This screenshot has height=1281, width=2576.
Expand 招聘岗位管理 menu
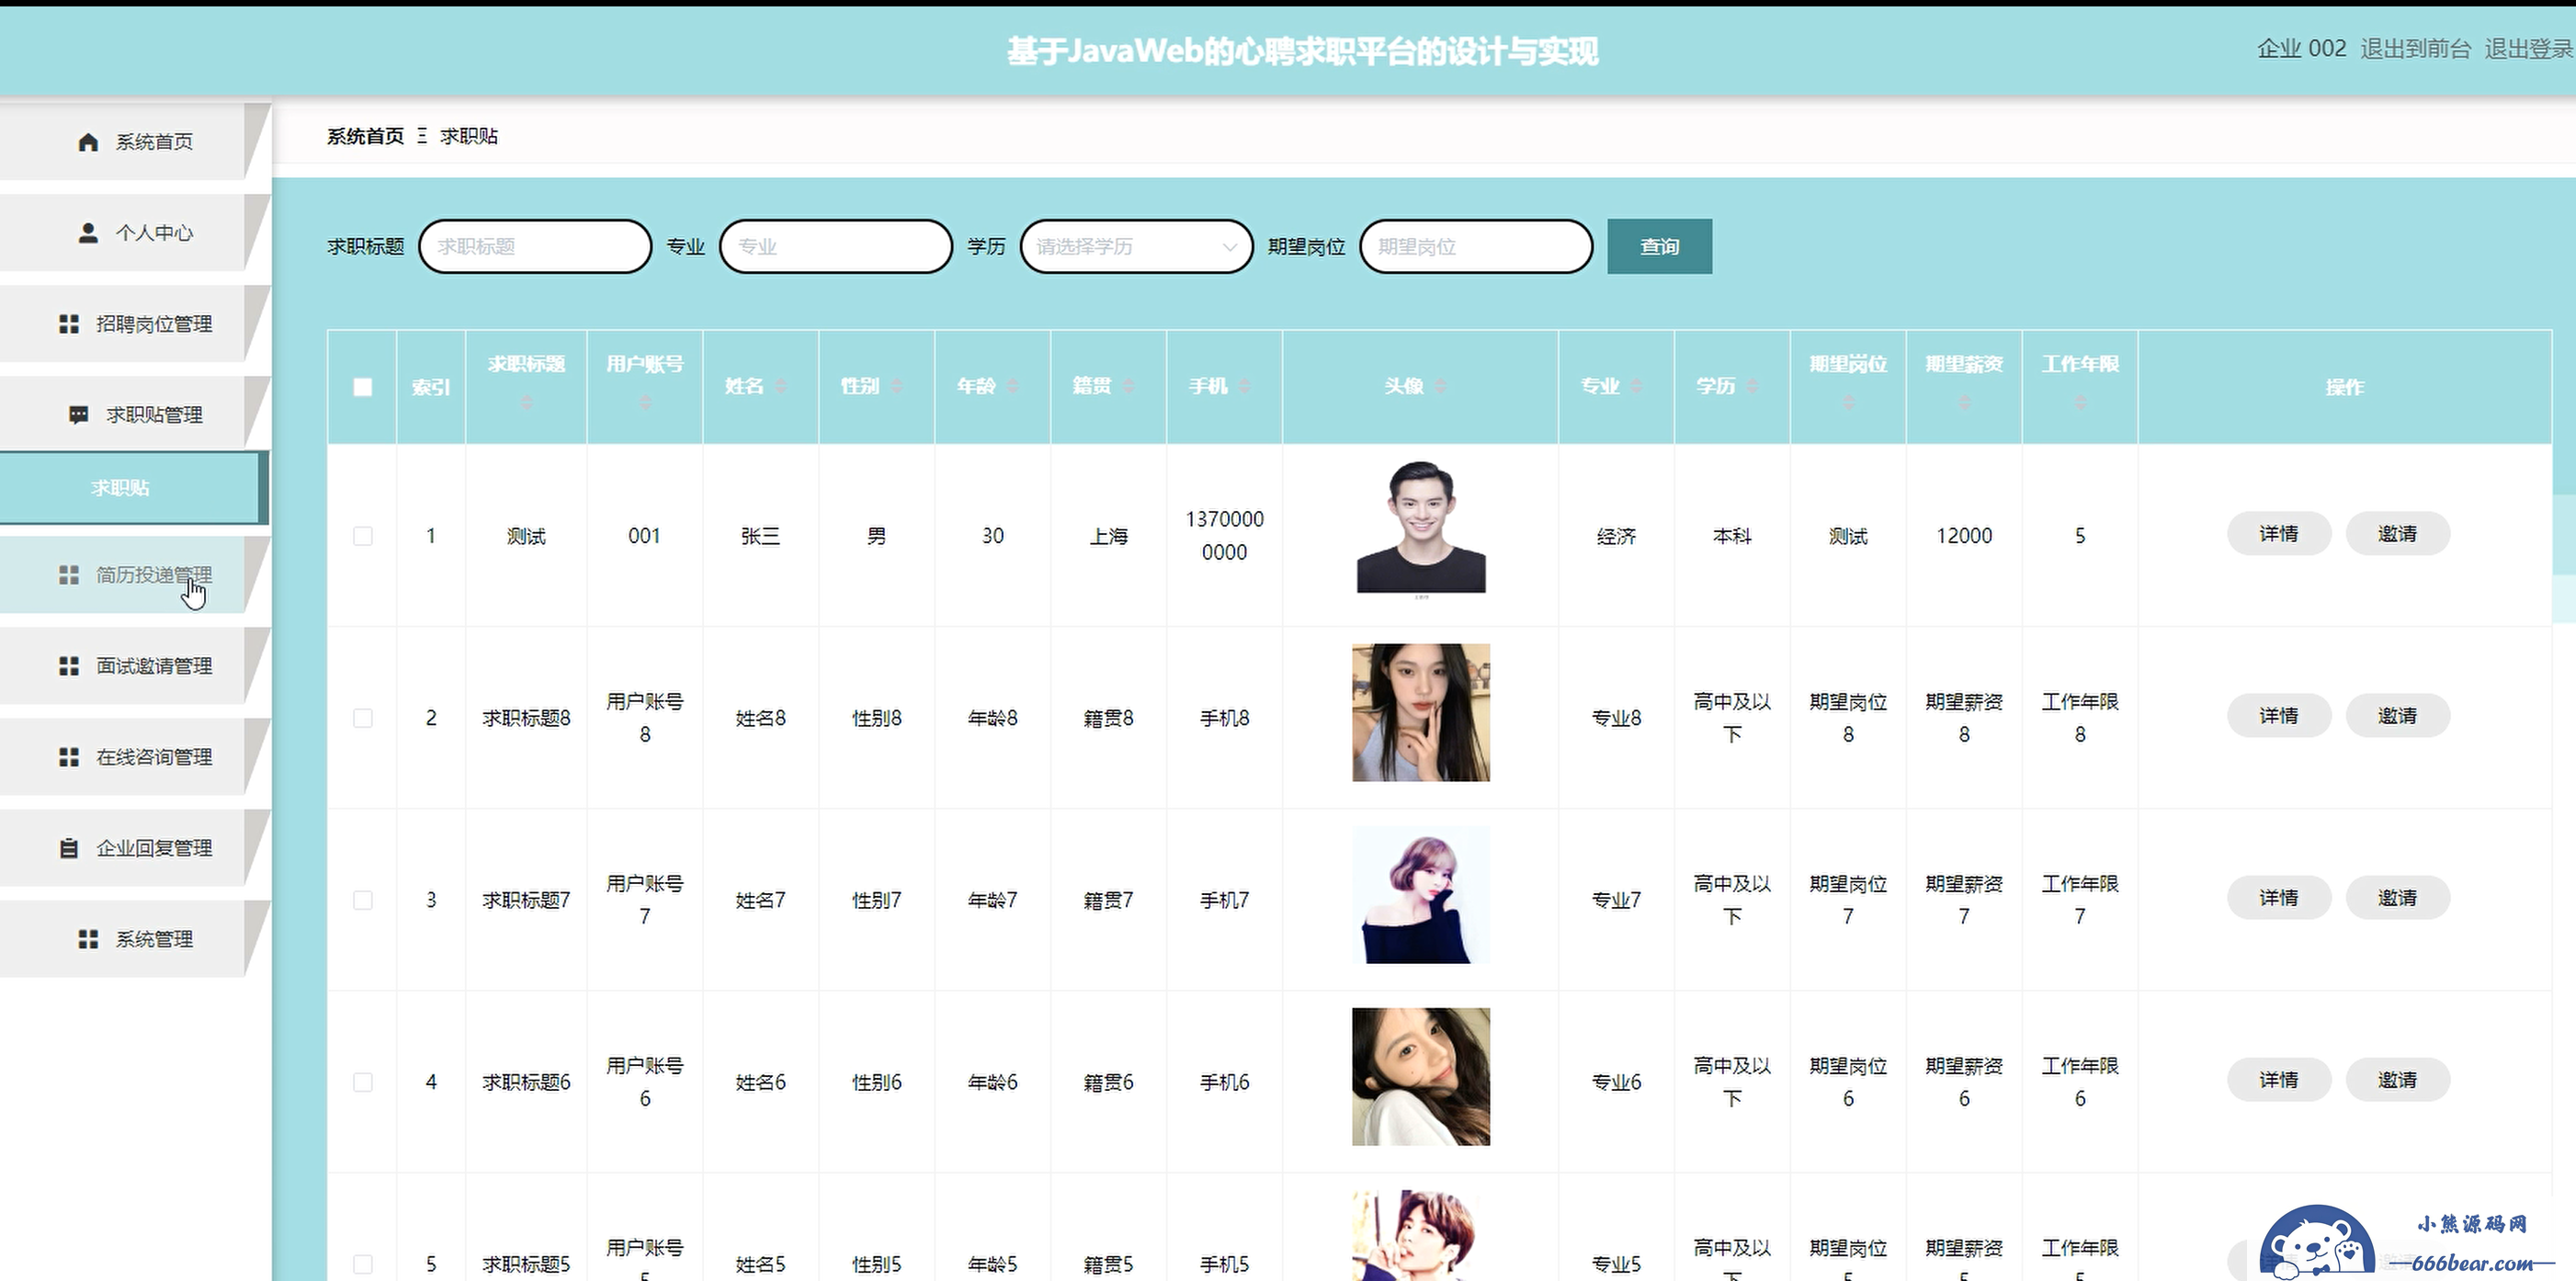click(135, 324)
